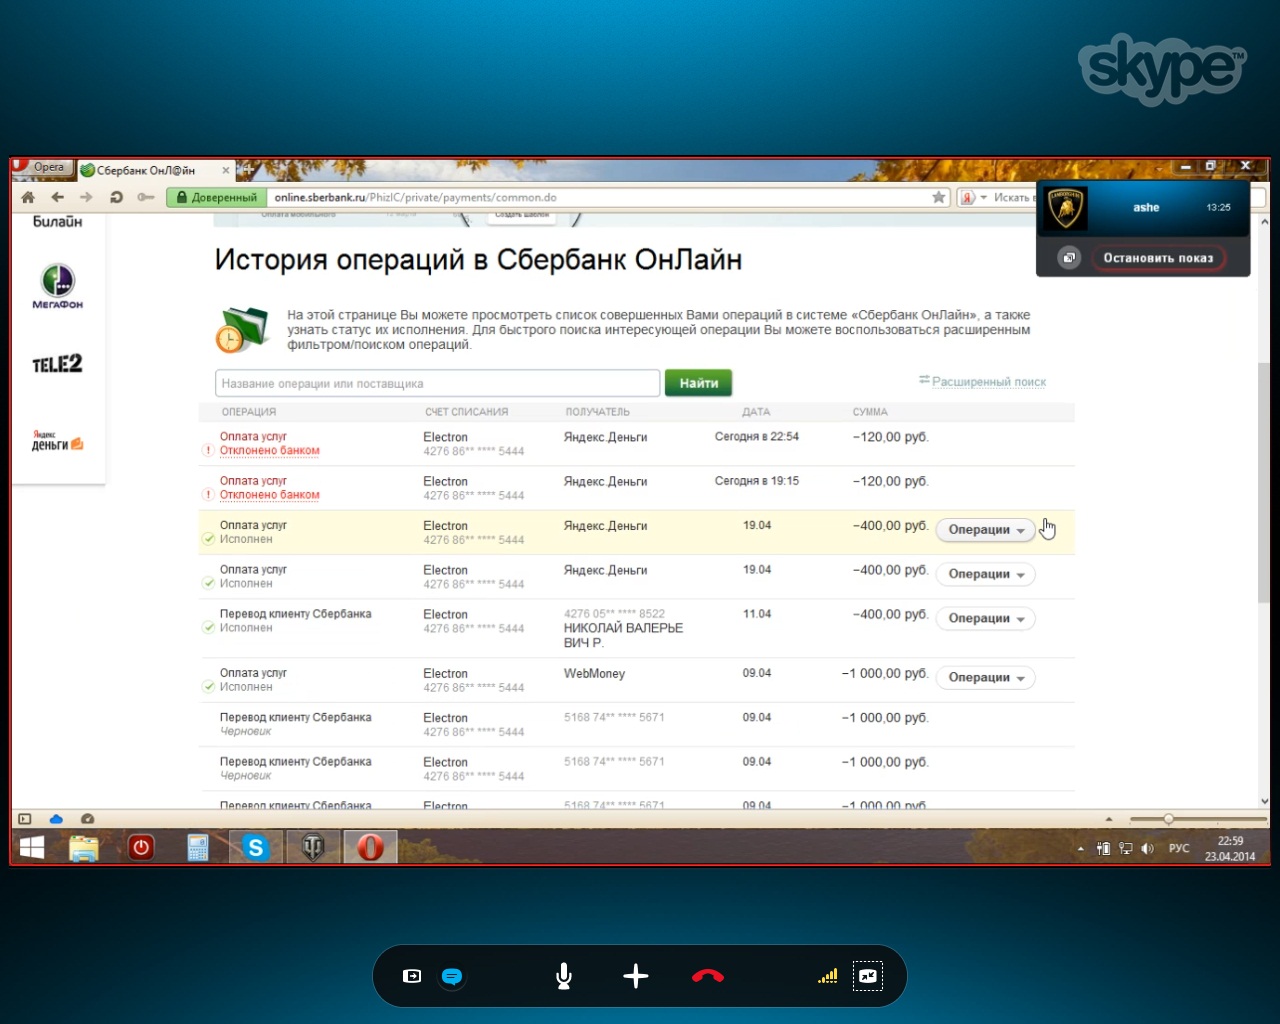Toggle the Opera panel button in status bar
Viewport: 1280px width, 1024px height.
pos(25,819)
